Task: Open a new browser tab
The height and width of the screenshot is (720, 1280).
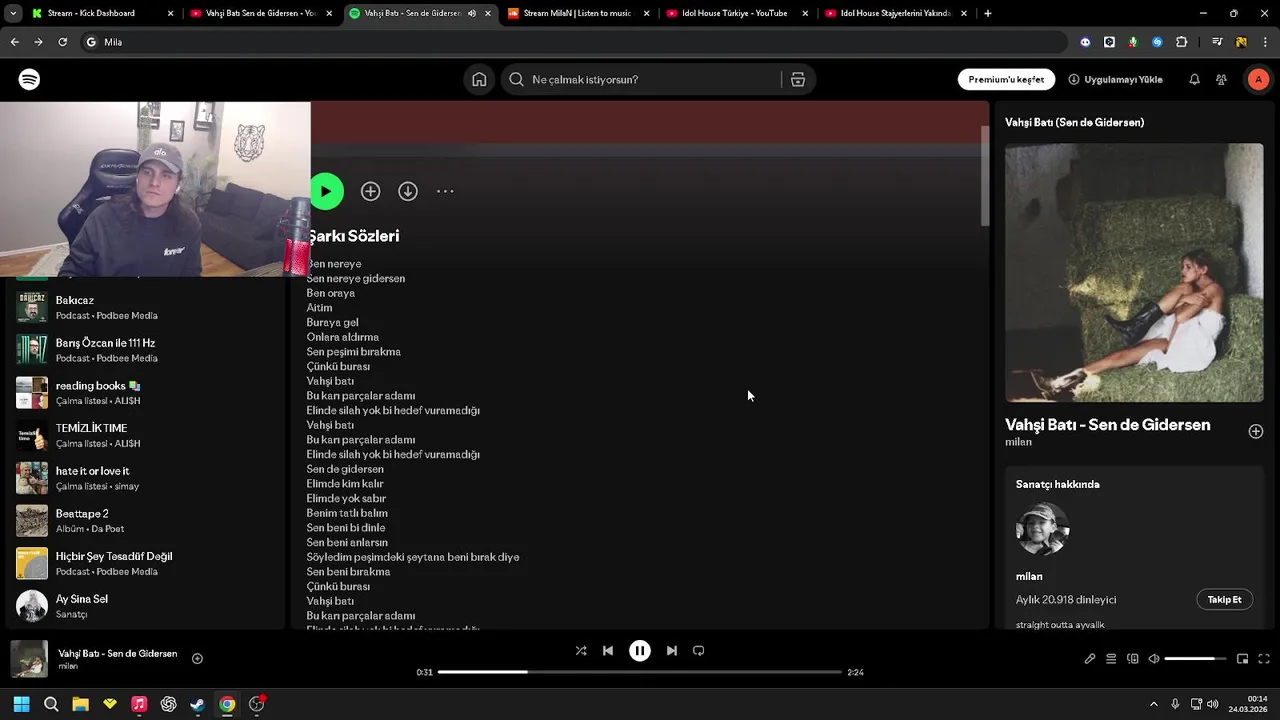Action: (x=987, y=13)
